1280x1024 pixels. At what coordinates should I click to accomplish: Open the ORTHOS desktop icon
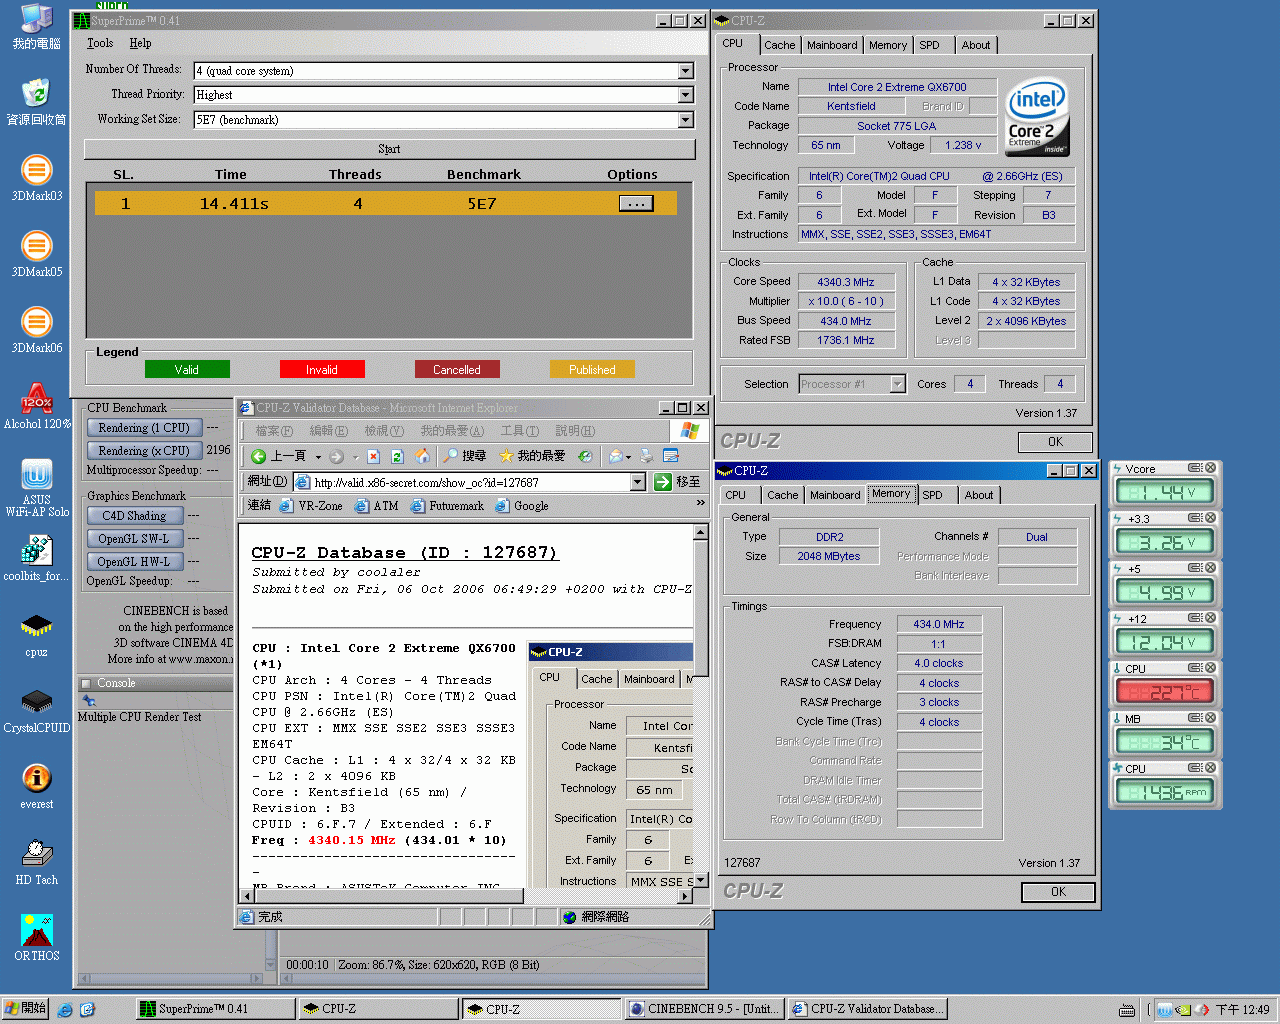tap(37, 931)
